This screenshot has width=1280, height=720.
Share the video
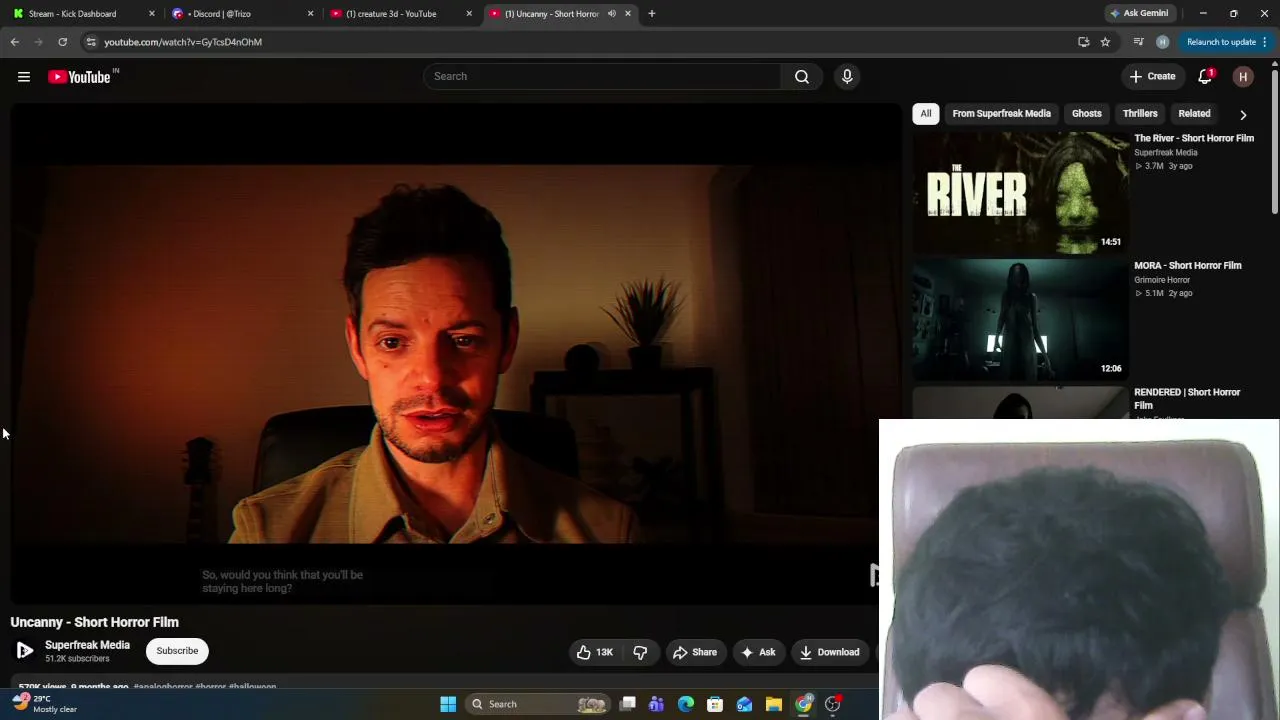click(695, 652)
